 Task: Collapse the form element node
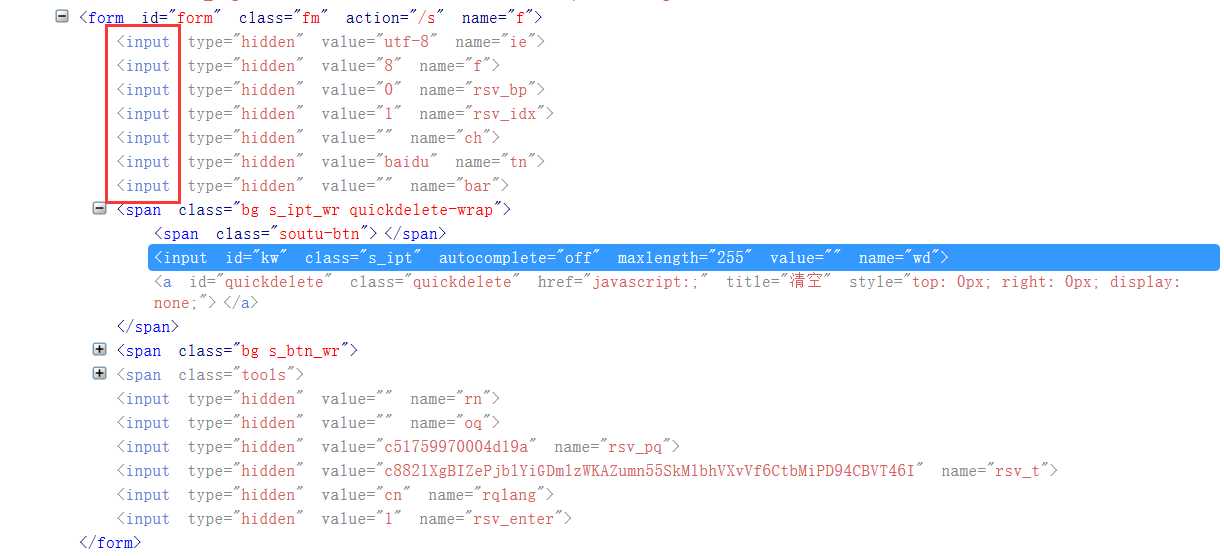coord(63,17)
